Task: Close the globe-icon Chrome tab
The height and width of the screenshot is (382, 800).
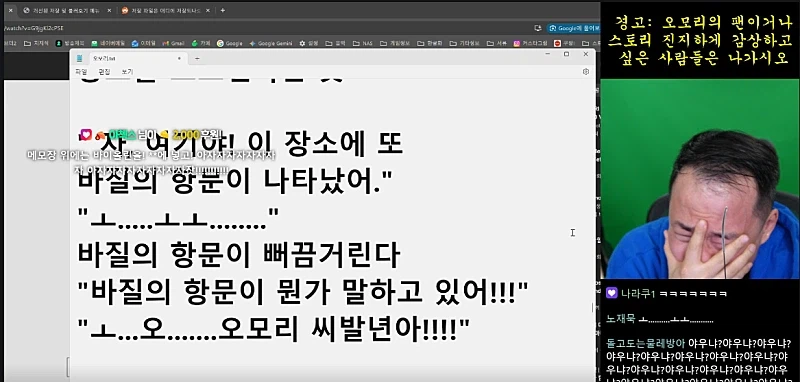Action: [110, 10]
